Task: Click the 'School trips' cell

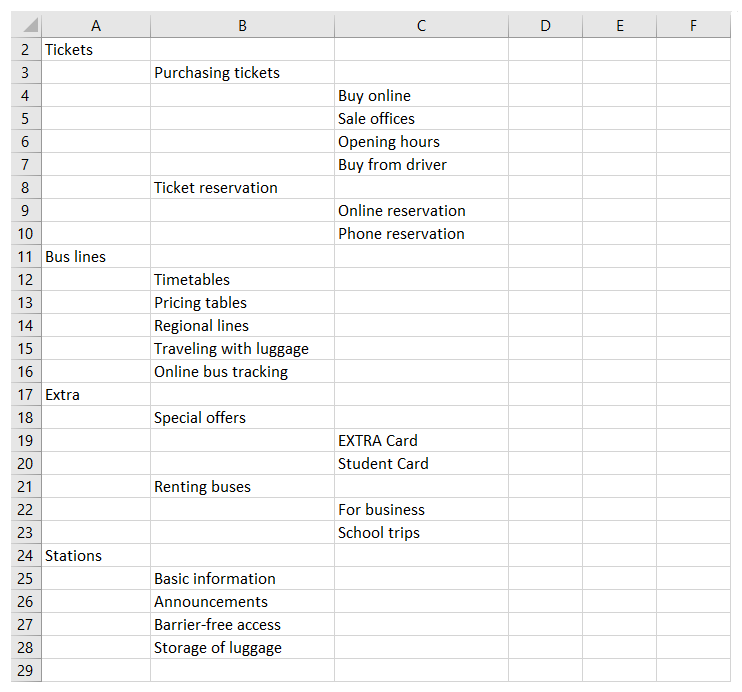Action: click(x=421, y=532)
